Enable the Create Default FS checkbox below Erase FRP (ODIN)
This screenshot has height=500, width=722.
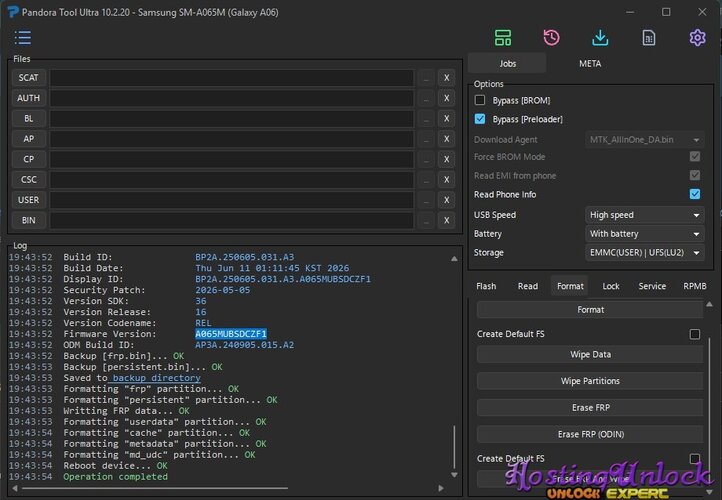tap(695, 458)
